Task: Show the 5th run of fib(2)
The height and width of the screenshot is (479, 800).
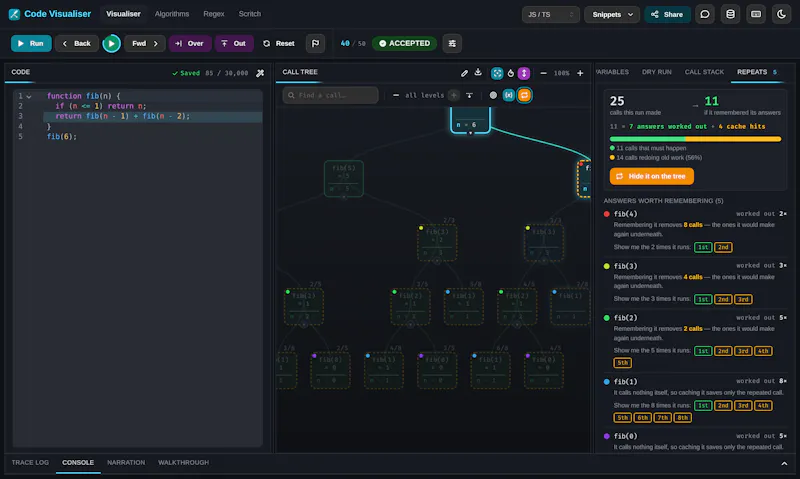Action: (622, 363)
